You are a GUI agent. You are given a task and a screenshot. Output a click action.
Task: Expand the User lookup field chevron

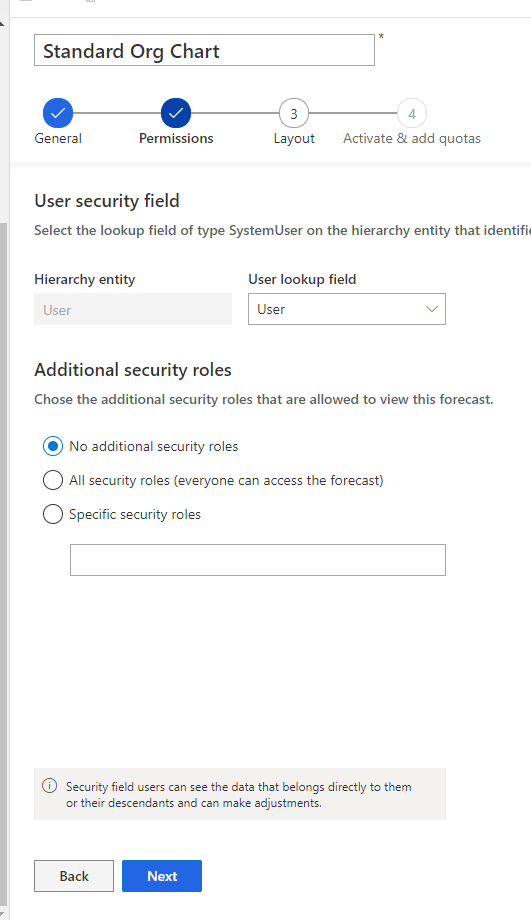432,309
